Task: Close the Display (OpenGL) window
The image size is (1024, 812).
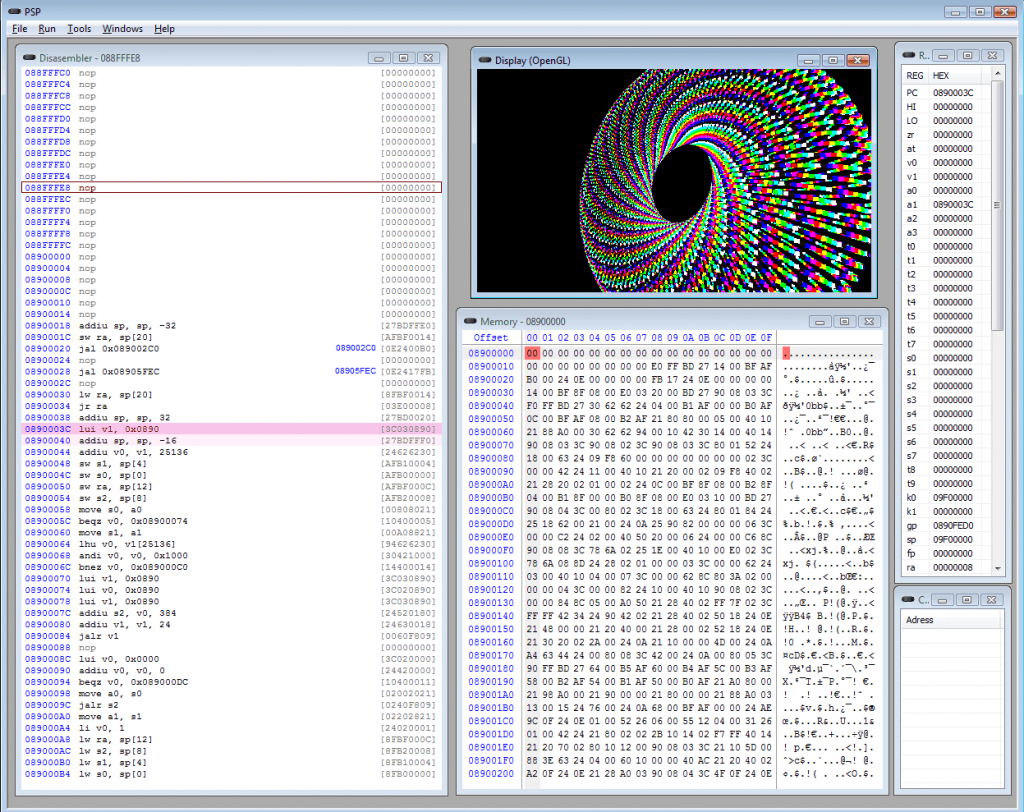Action: [858, 61]
